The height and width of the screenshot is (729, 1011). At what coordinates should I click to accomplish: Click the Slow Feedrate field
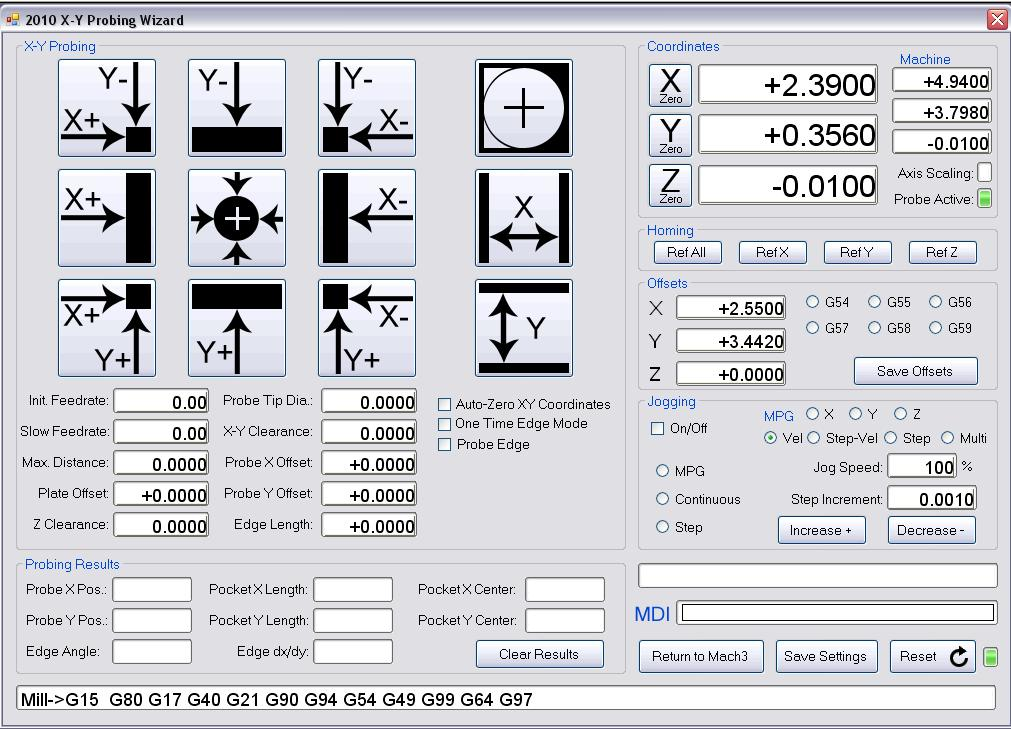pos(161,432)
